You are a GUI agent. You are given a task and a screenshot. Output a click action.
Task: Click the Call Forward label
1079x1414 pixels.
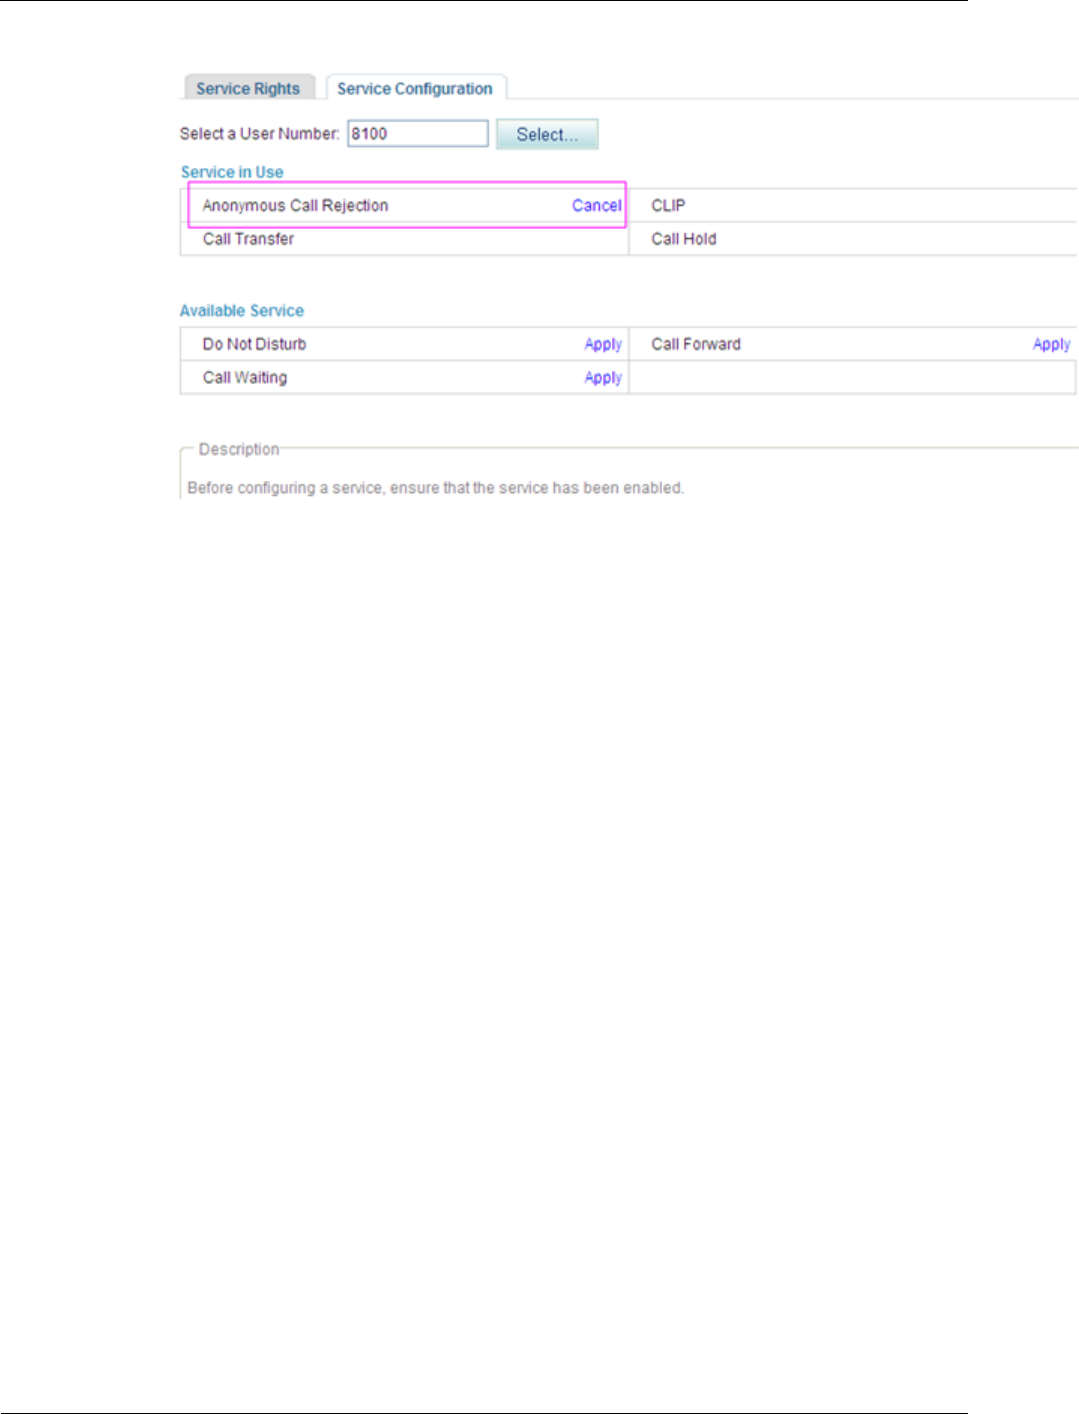696,344
